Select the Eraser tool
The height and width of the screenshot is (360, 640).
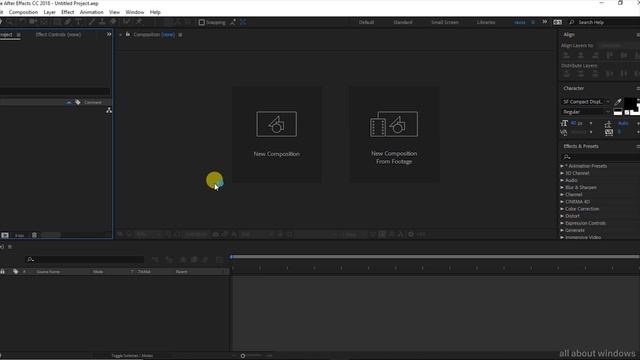click(113, 22)
